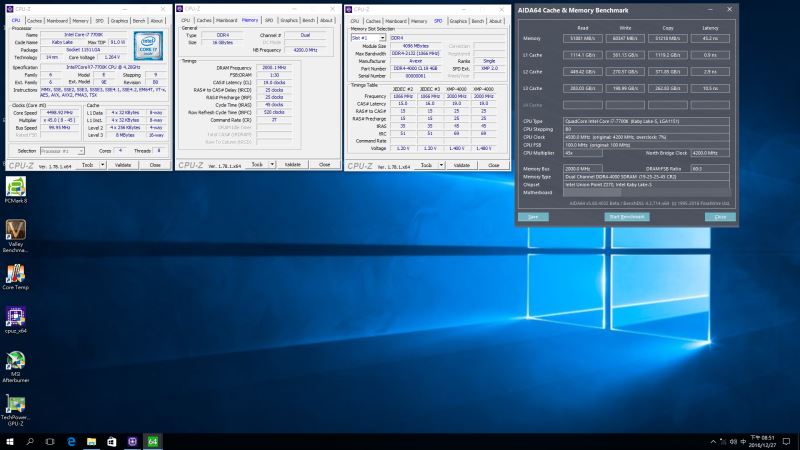Click Close button in the Memory CPU-Z window
Image resolution: width=800 pixels, height=450 pixels.
324,164
